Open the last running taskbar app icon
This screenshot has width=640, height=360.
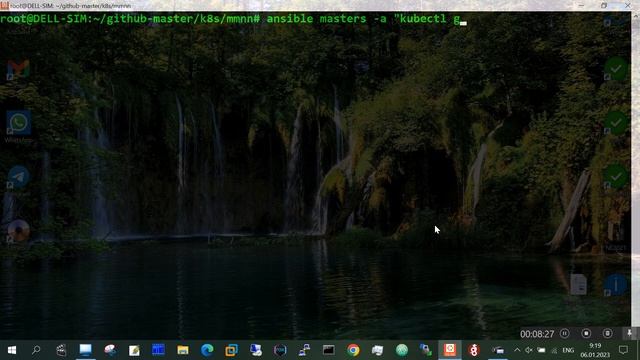[498, 350]
